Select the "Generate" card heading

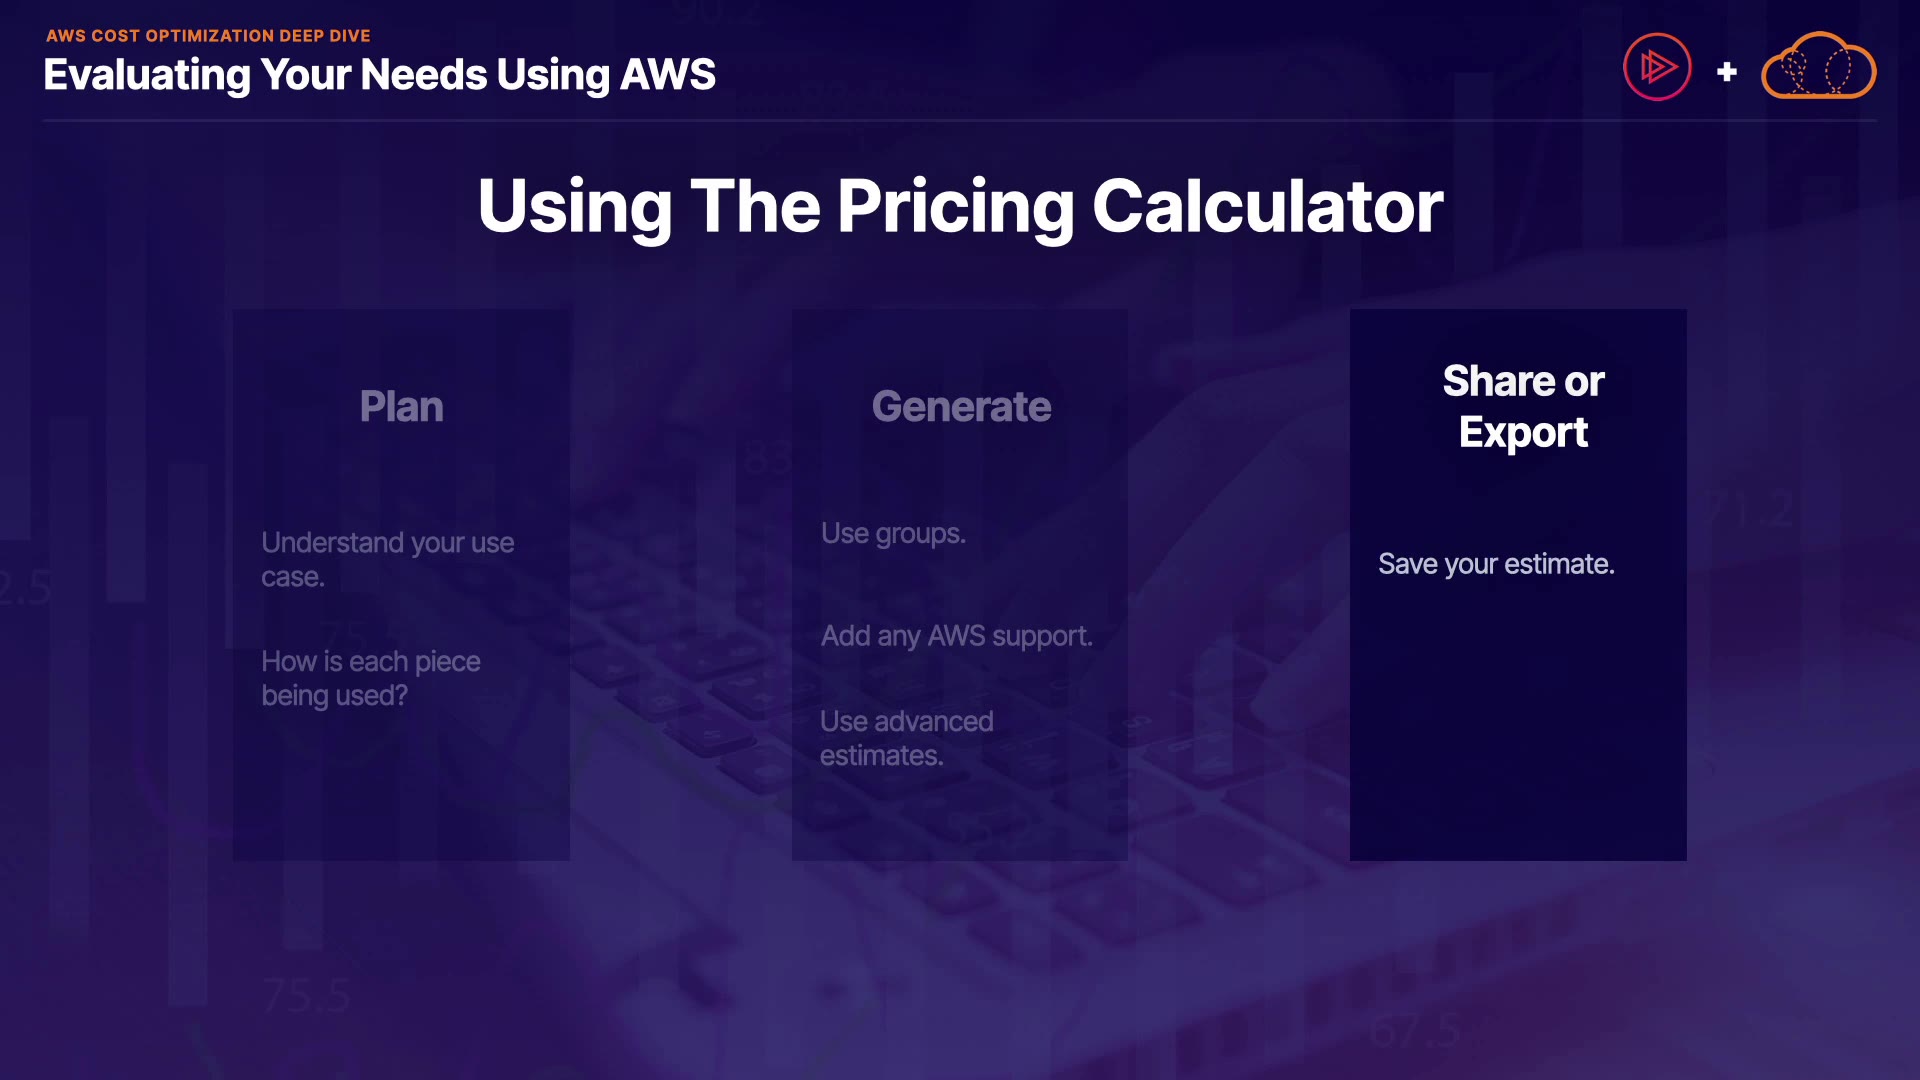(x=961, y=407)
